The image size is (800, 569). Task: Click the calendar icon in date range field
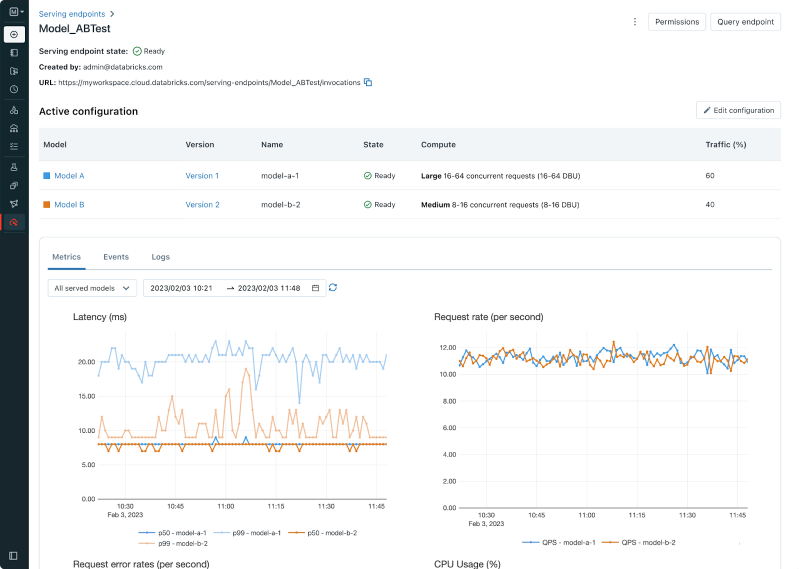click(316, 288)
